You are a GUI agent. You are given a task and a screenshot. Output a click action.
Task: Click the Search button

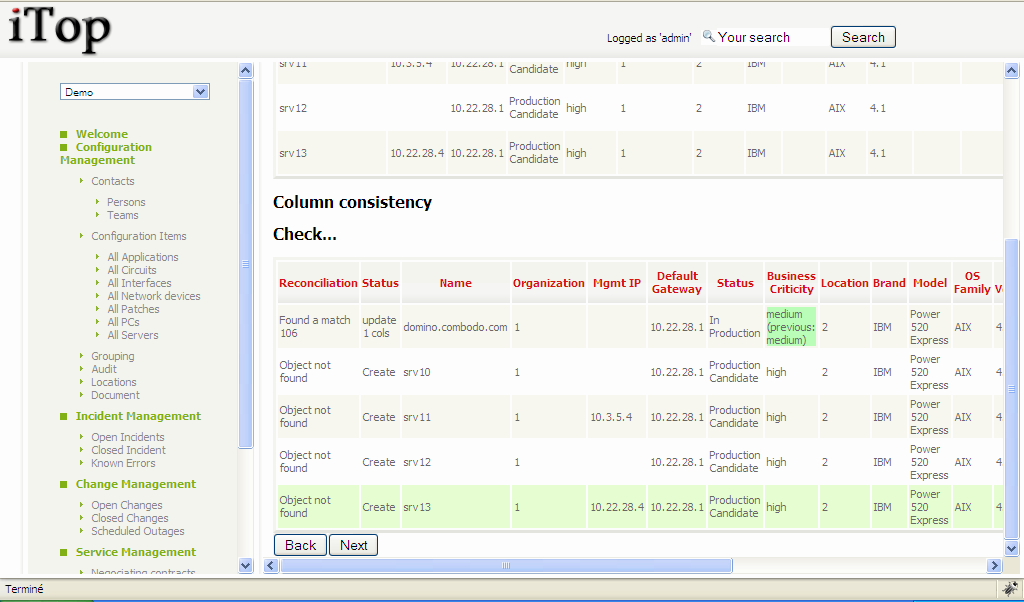[863, 37]
